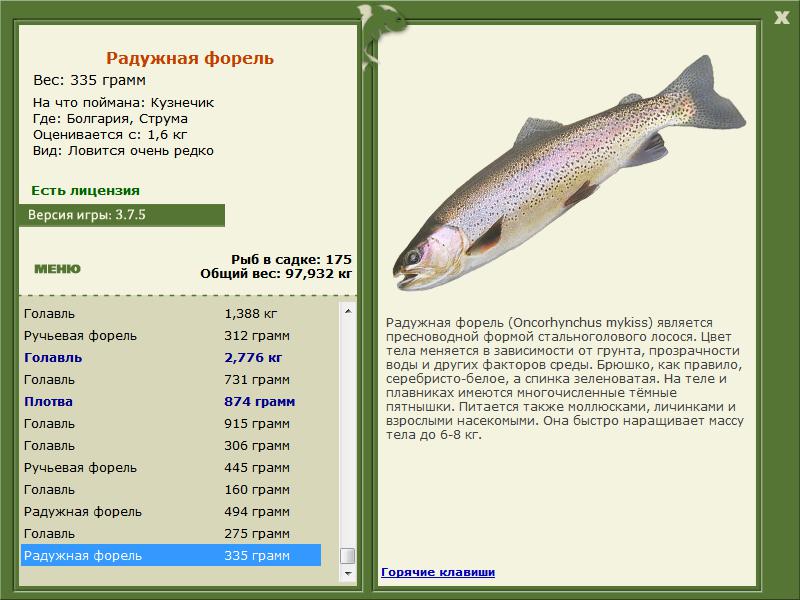Select Голавль 275 грамм row

171,533
